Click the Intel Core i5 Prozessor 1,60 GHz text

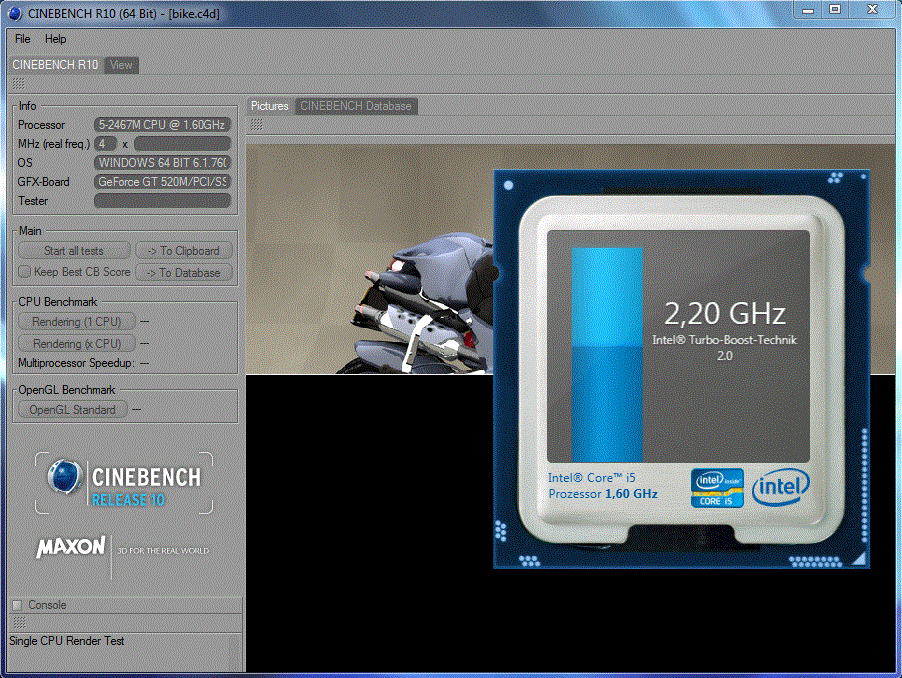click(602, 486)
